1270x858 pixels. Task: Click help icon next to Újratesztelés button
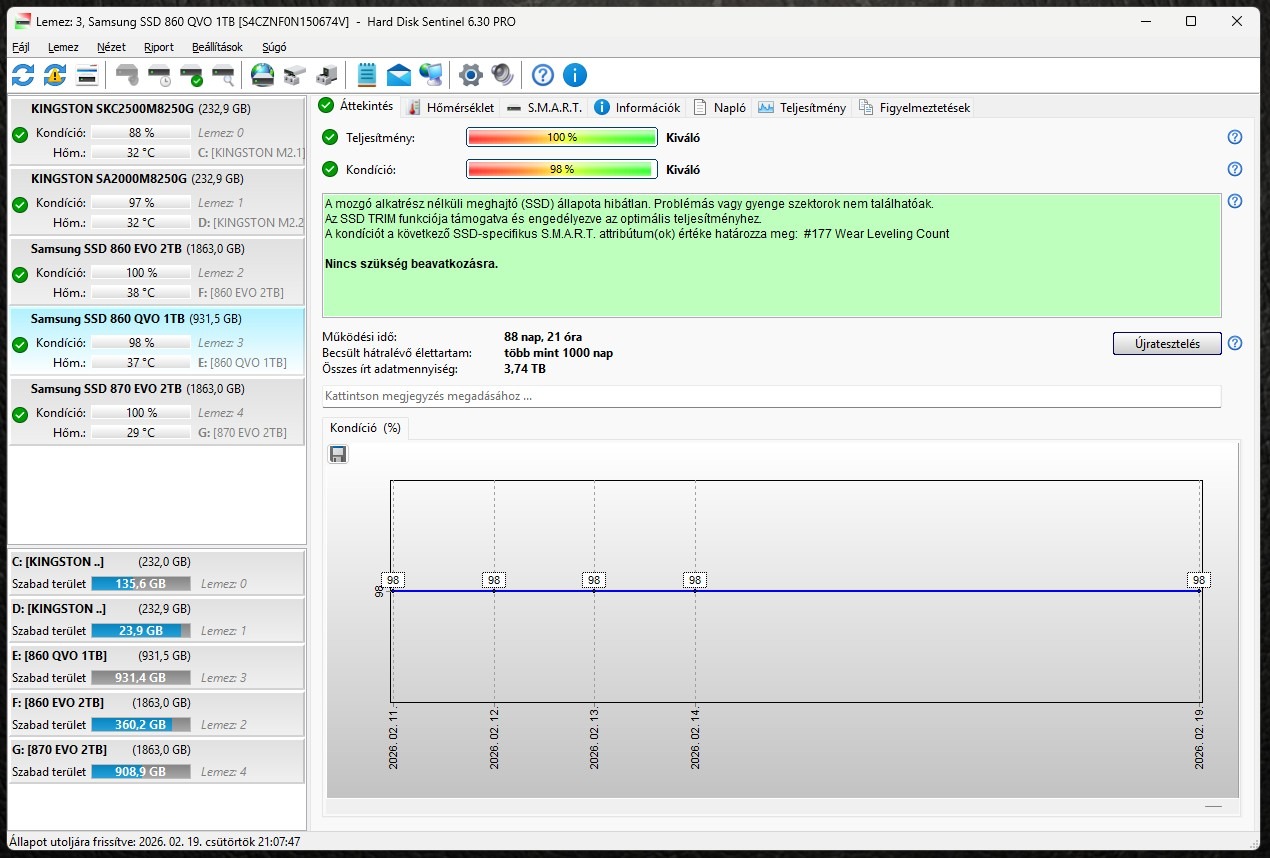(x=1235, y=343)
